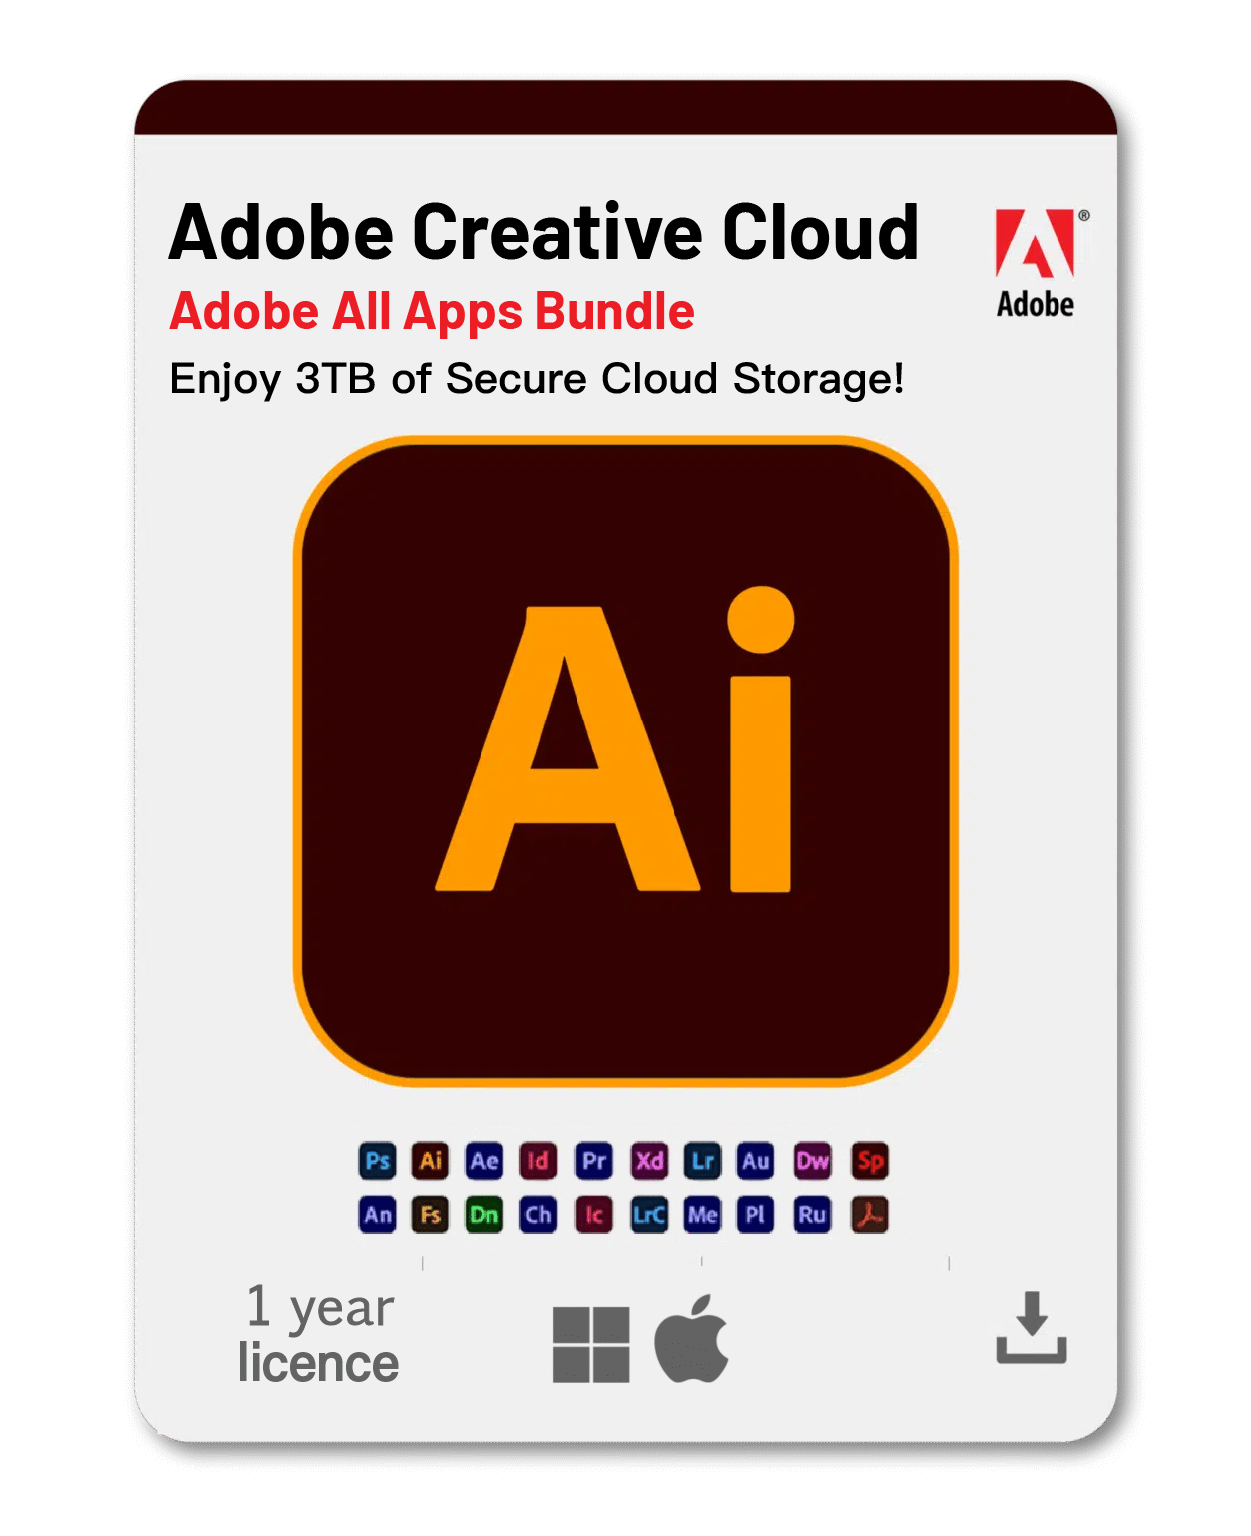Image resolution: width=1251 pixels, height=1536 pixels.
Task: Click the Acrobat PDF icon
Action: [870, 1215]
